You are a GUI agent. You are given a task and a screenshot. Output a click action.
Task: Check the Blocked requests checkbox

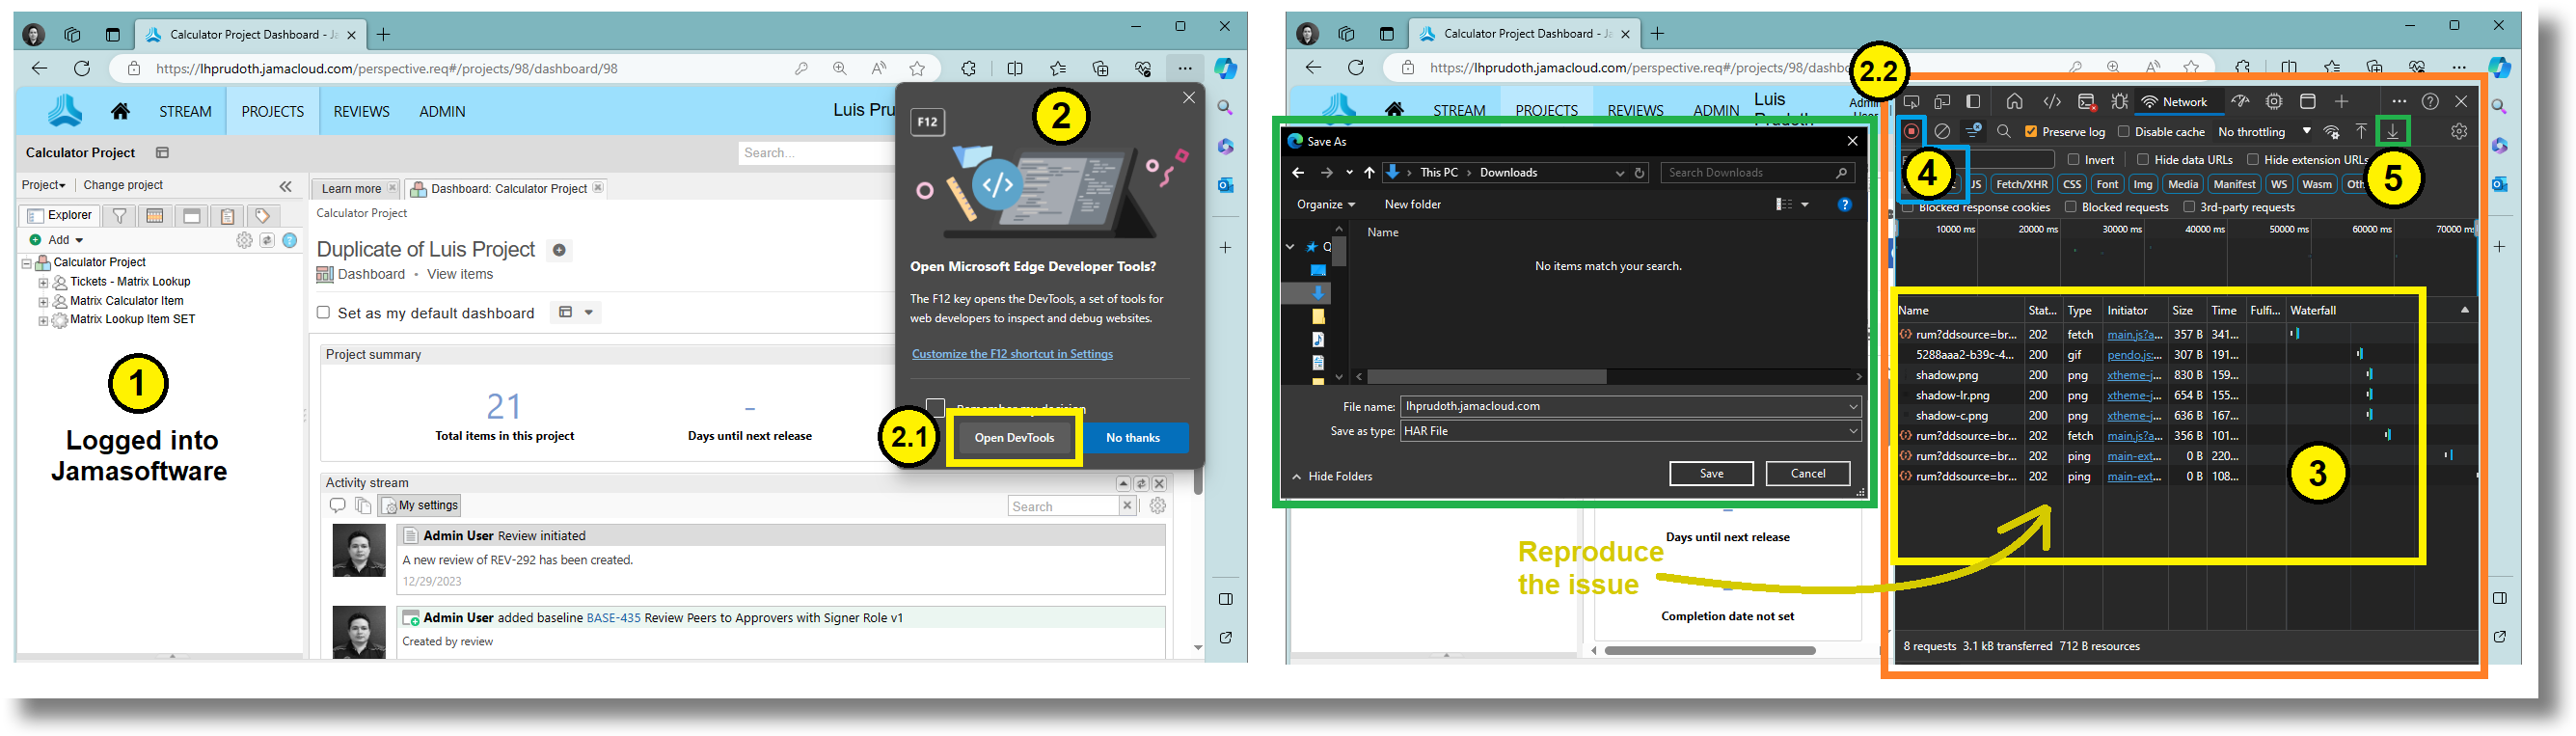click(x=2070, y=207)
